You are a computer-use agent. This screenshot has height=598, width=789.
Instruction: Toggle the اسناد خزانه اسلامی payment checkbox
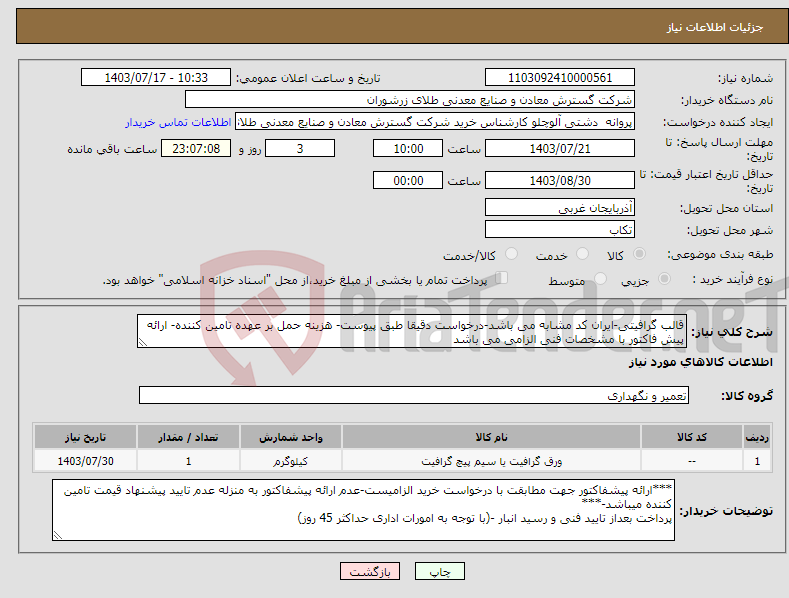point(501,278)
